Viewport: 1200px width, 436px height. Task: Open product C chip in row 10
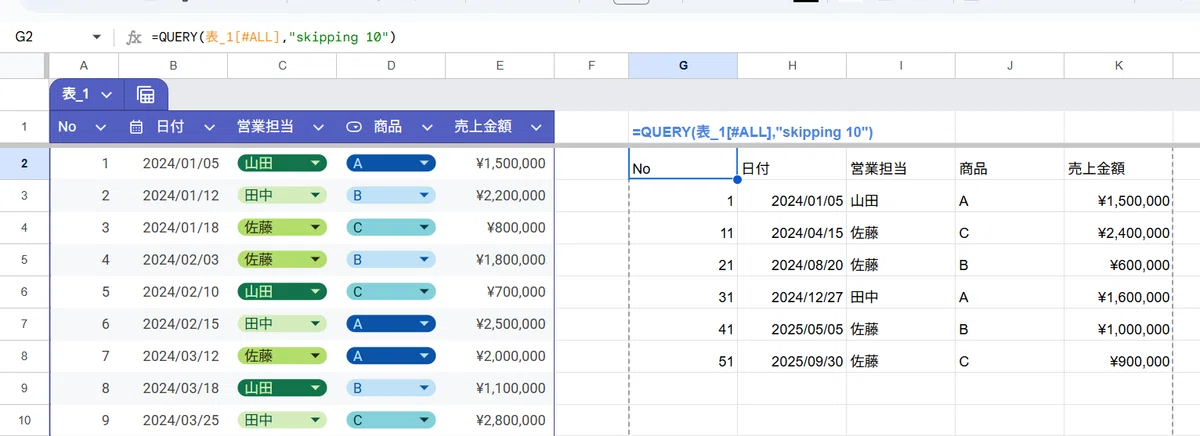[391, 421]
